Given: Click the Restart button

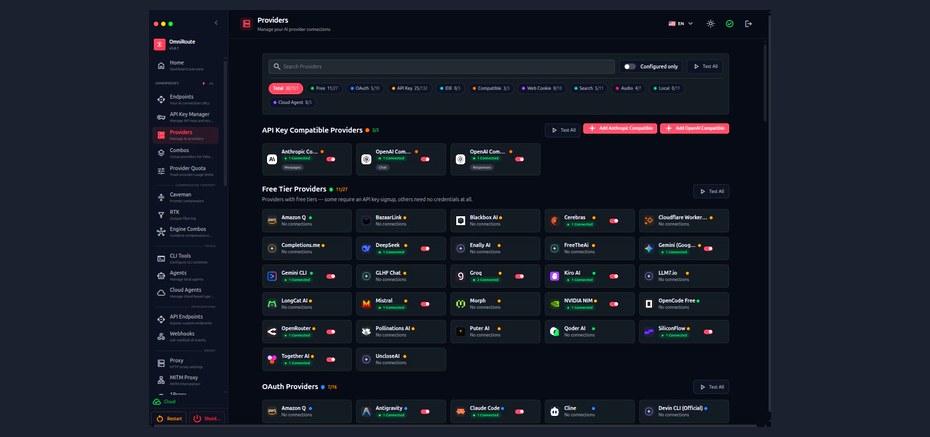Looking at the screenshot, I should (x=169, y=419).
